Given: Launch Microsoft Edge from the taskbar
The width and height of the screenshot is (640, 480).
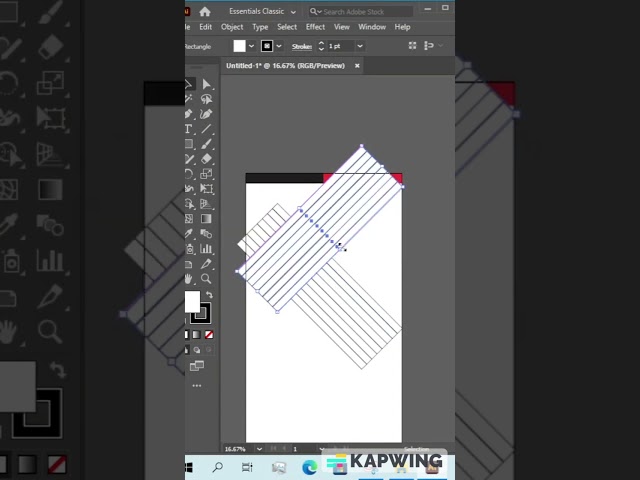Looking at the screenshot, I should pyautogui.click(x=309, y=468).
